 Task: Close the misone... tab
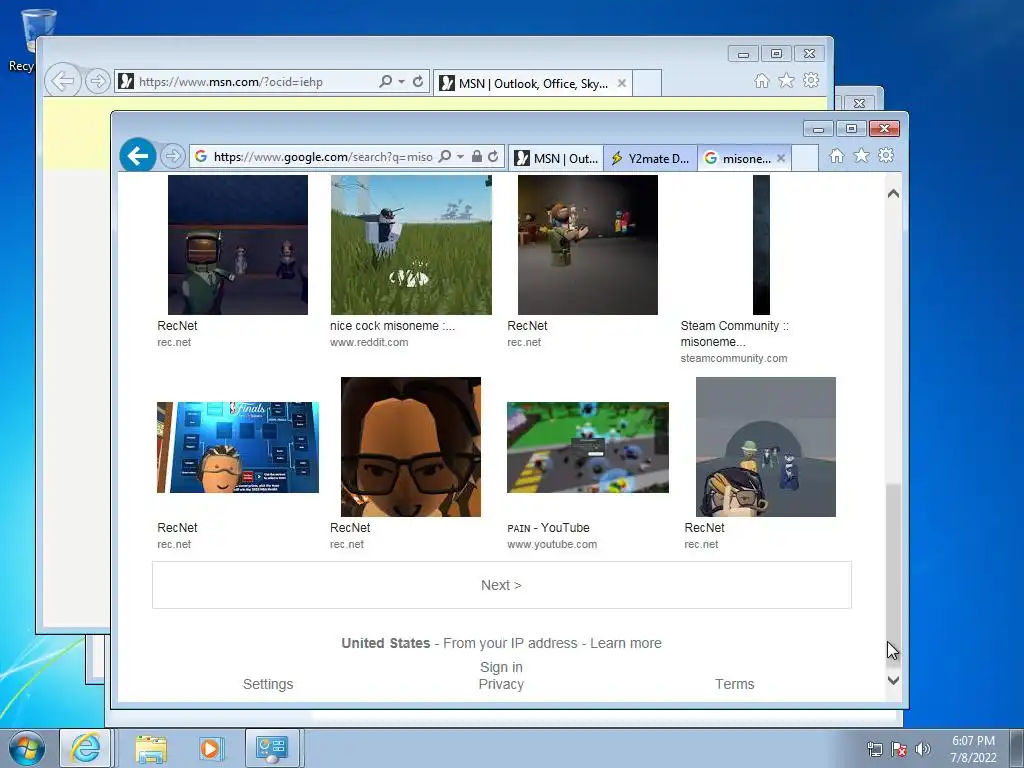pos(780,158)
